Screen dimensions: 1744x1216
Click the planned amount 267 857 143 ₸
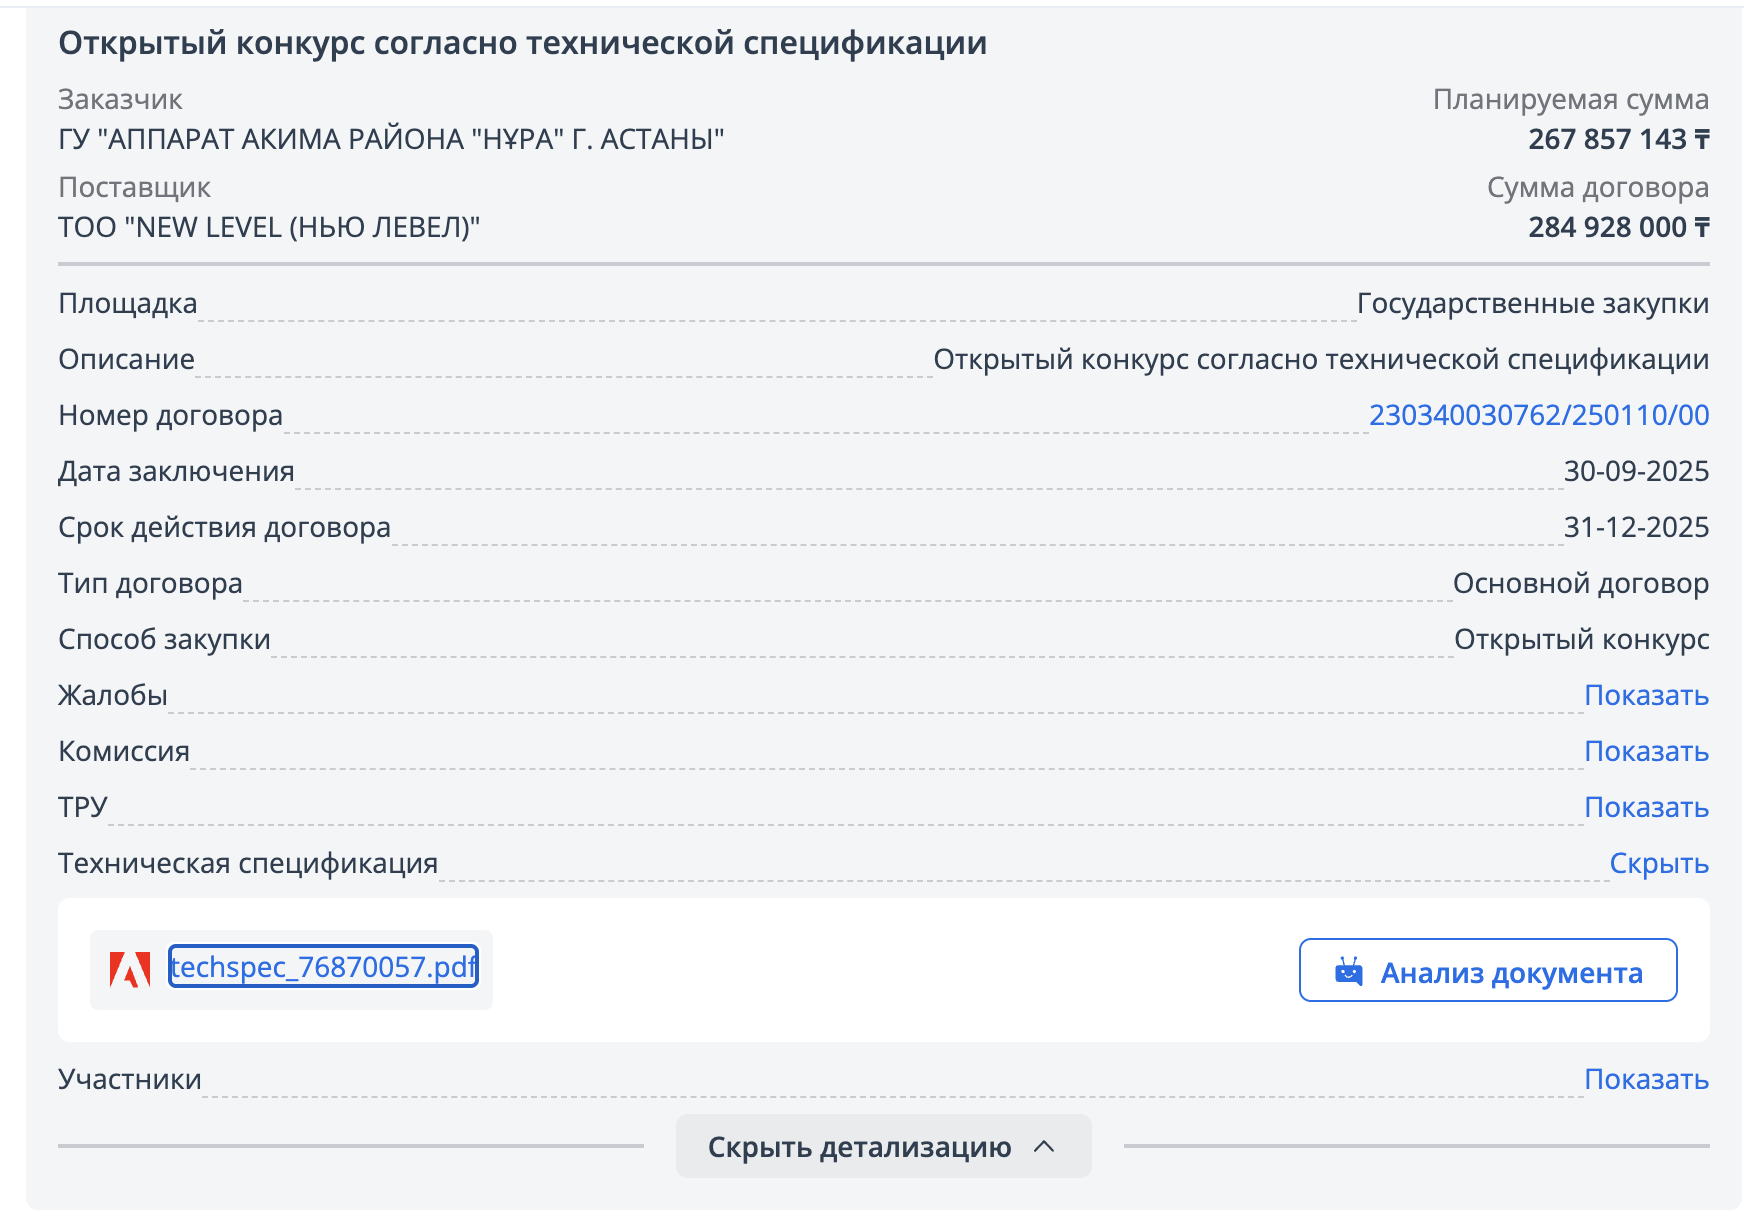1618,139
